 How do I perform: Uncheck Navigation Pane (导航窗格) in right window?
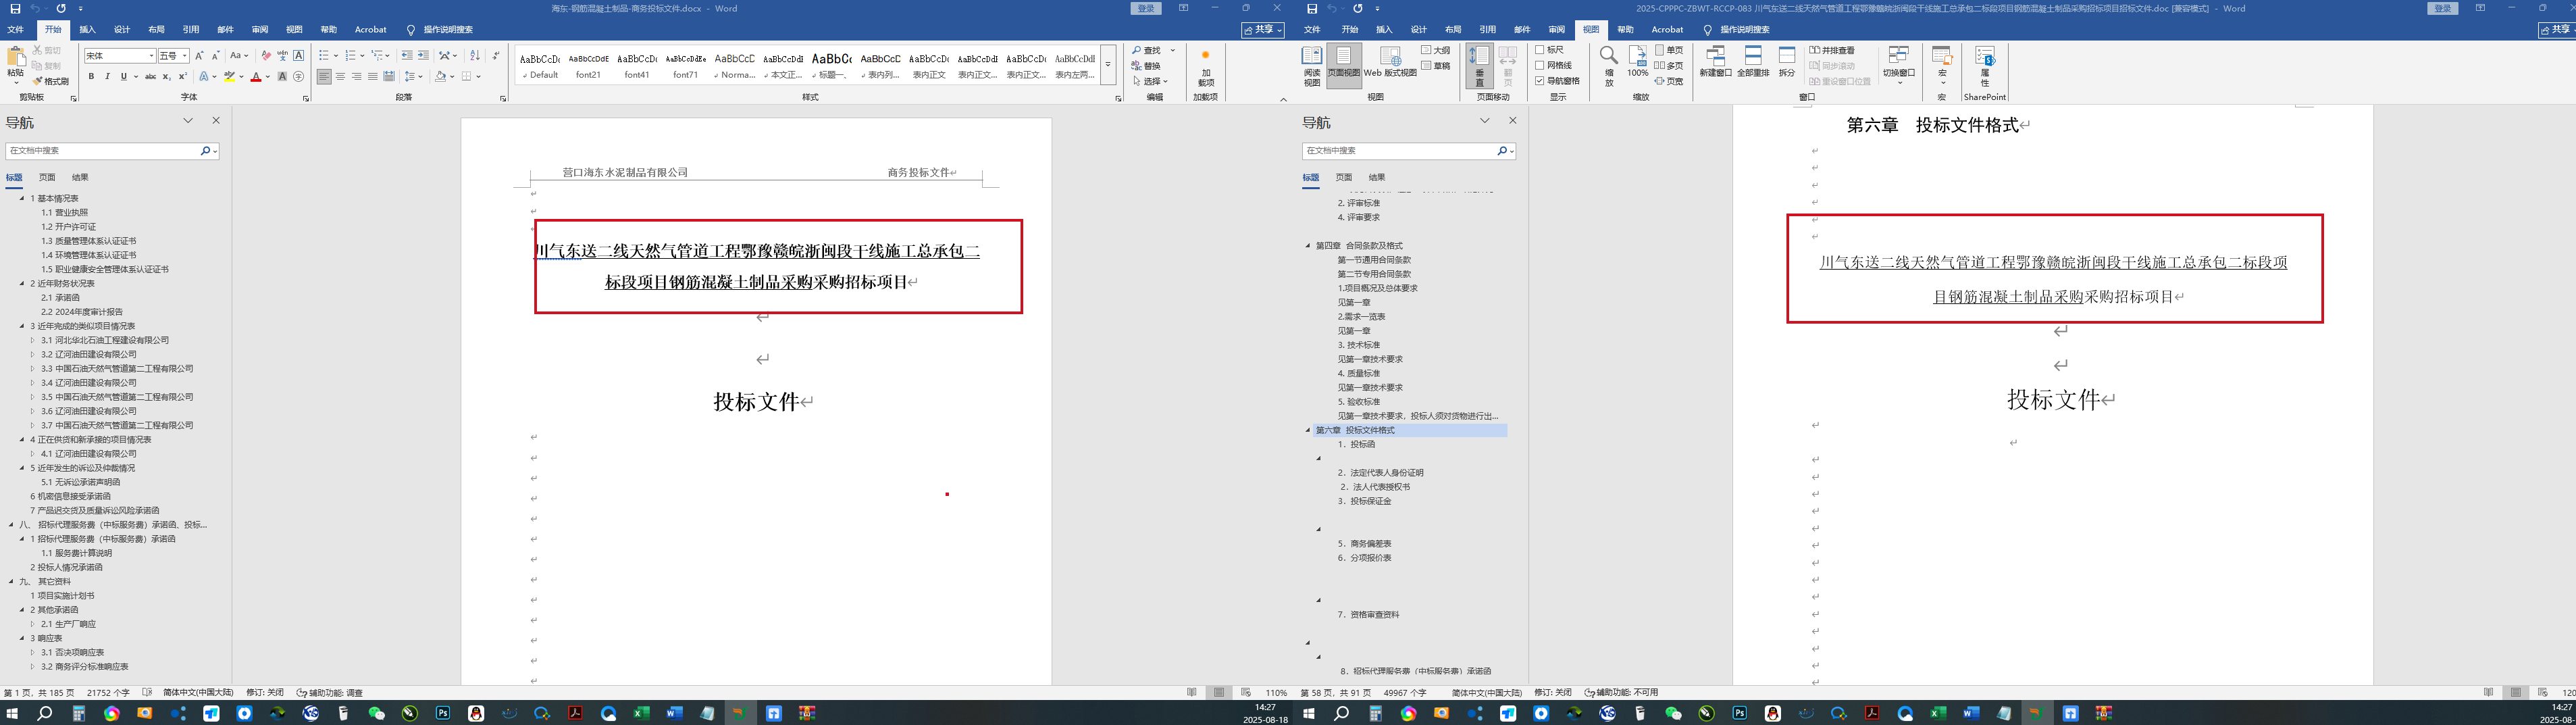click(1540, 81)
